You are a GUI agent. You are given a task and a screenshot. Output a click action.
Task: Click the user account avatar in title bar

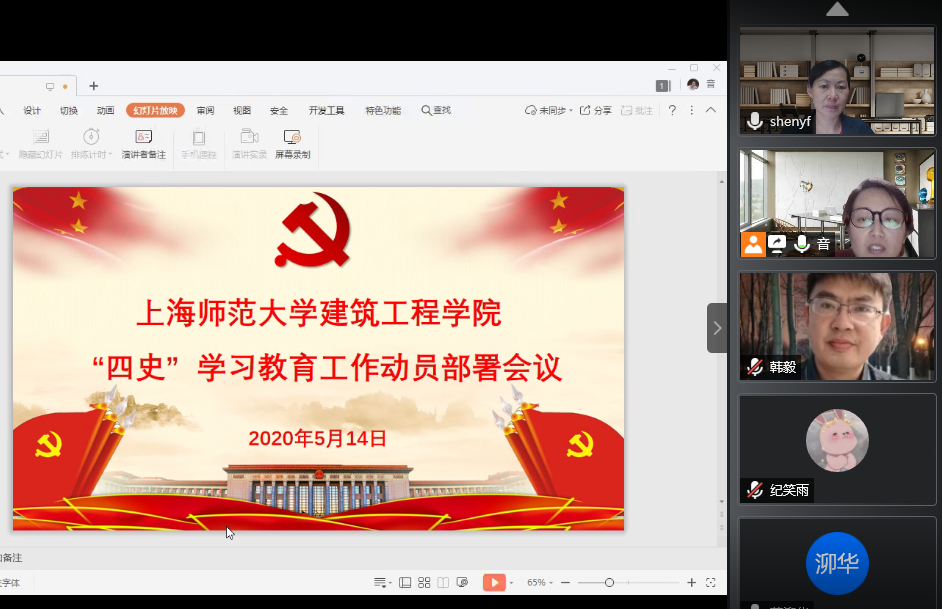(x=693, y=84)
